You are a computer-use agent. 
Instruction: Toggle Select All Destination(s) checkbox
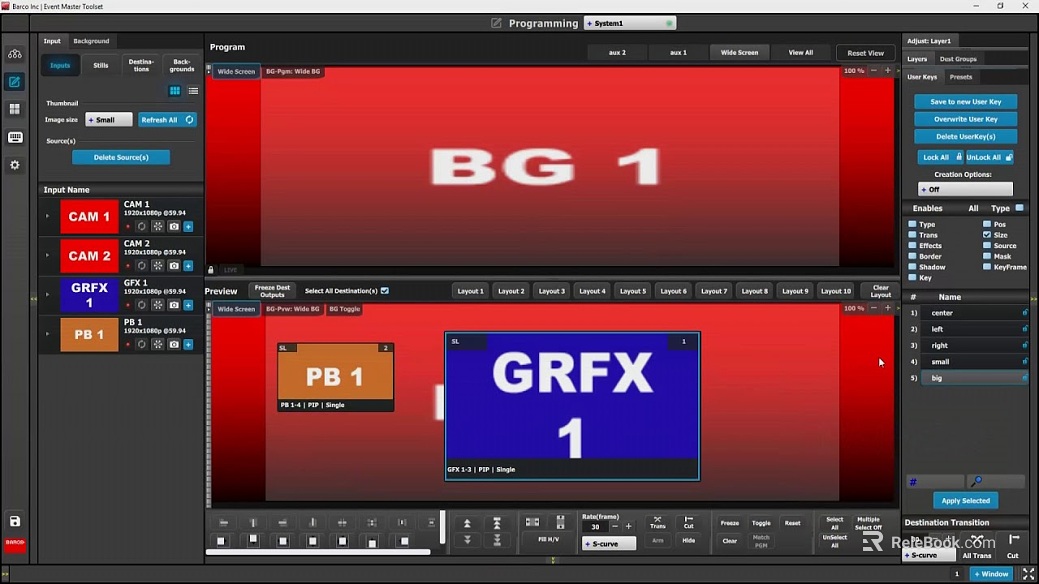(x=385, y=291)
